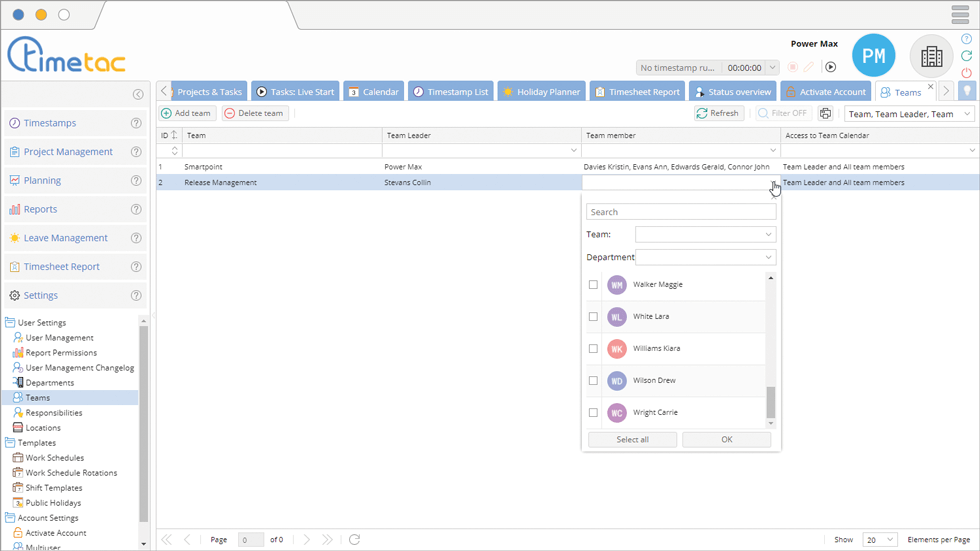This screenshot has height=551, width=980.
Task: Switch to the Holiday Planner tab
Action: [x=541, y=92]
